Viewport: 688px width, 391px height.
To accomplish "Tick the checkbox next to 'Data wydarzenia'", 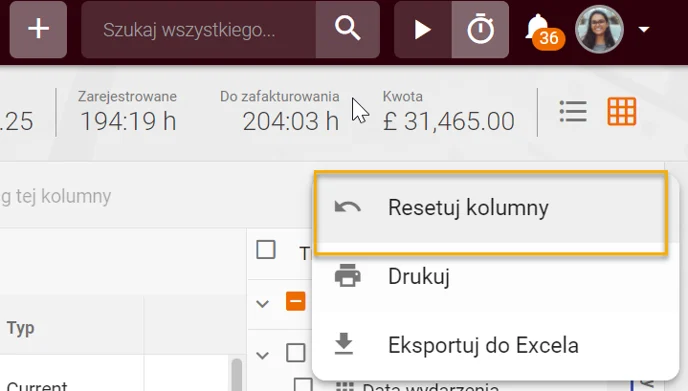I will pyautogui.click(x=303, y=385).
